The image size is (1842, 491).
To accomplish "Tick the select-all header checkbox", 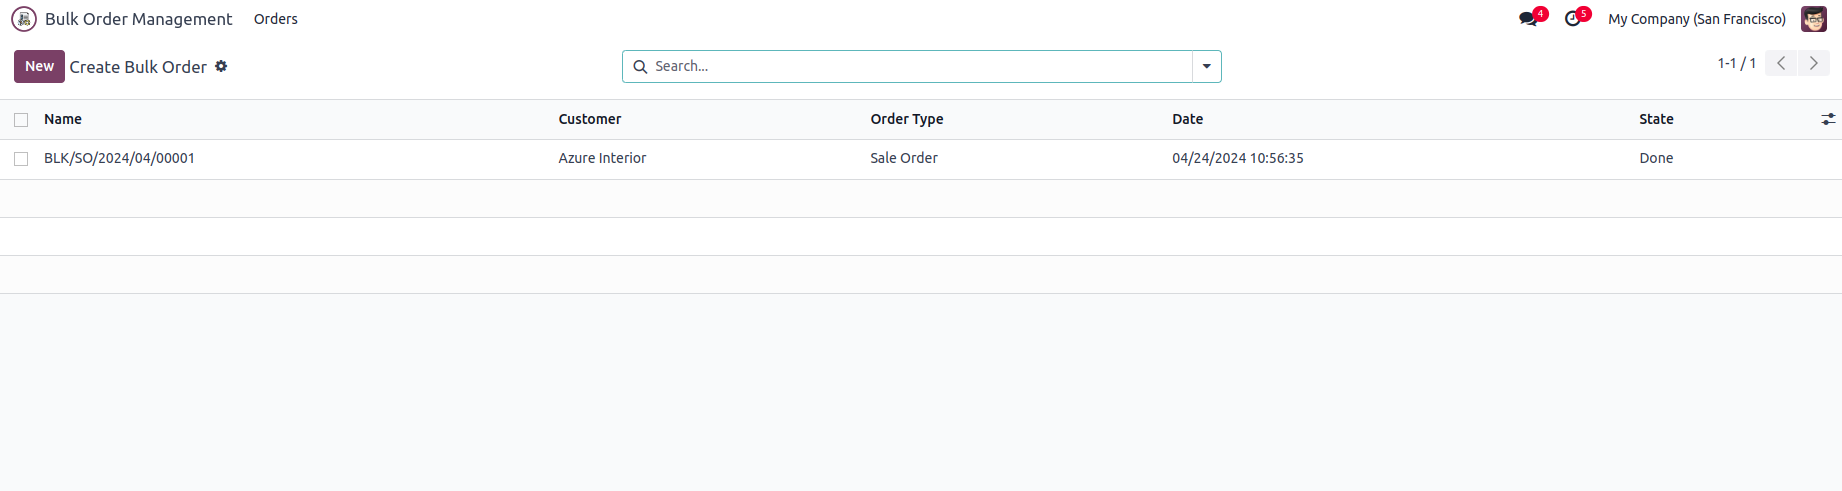I will click(x=21, y=120).
